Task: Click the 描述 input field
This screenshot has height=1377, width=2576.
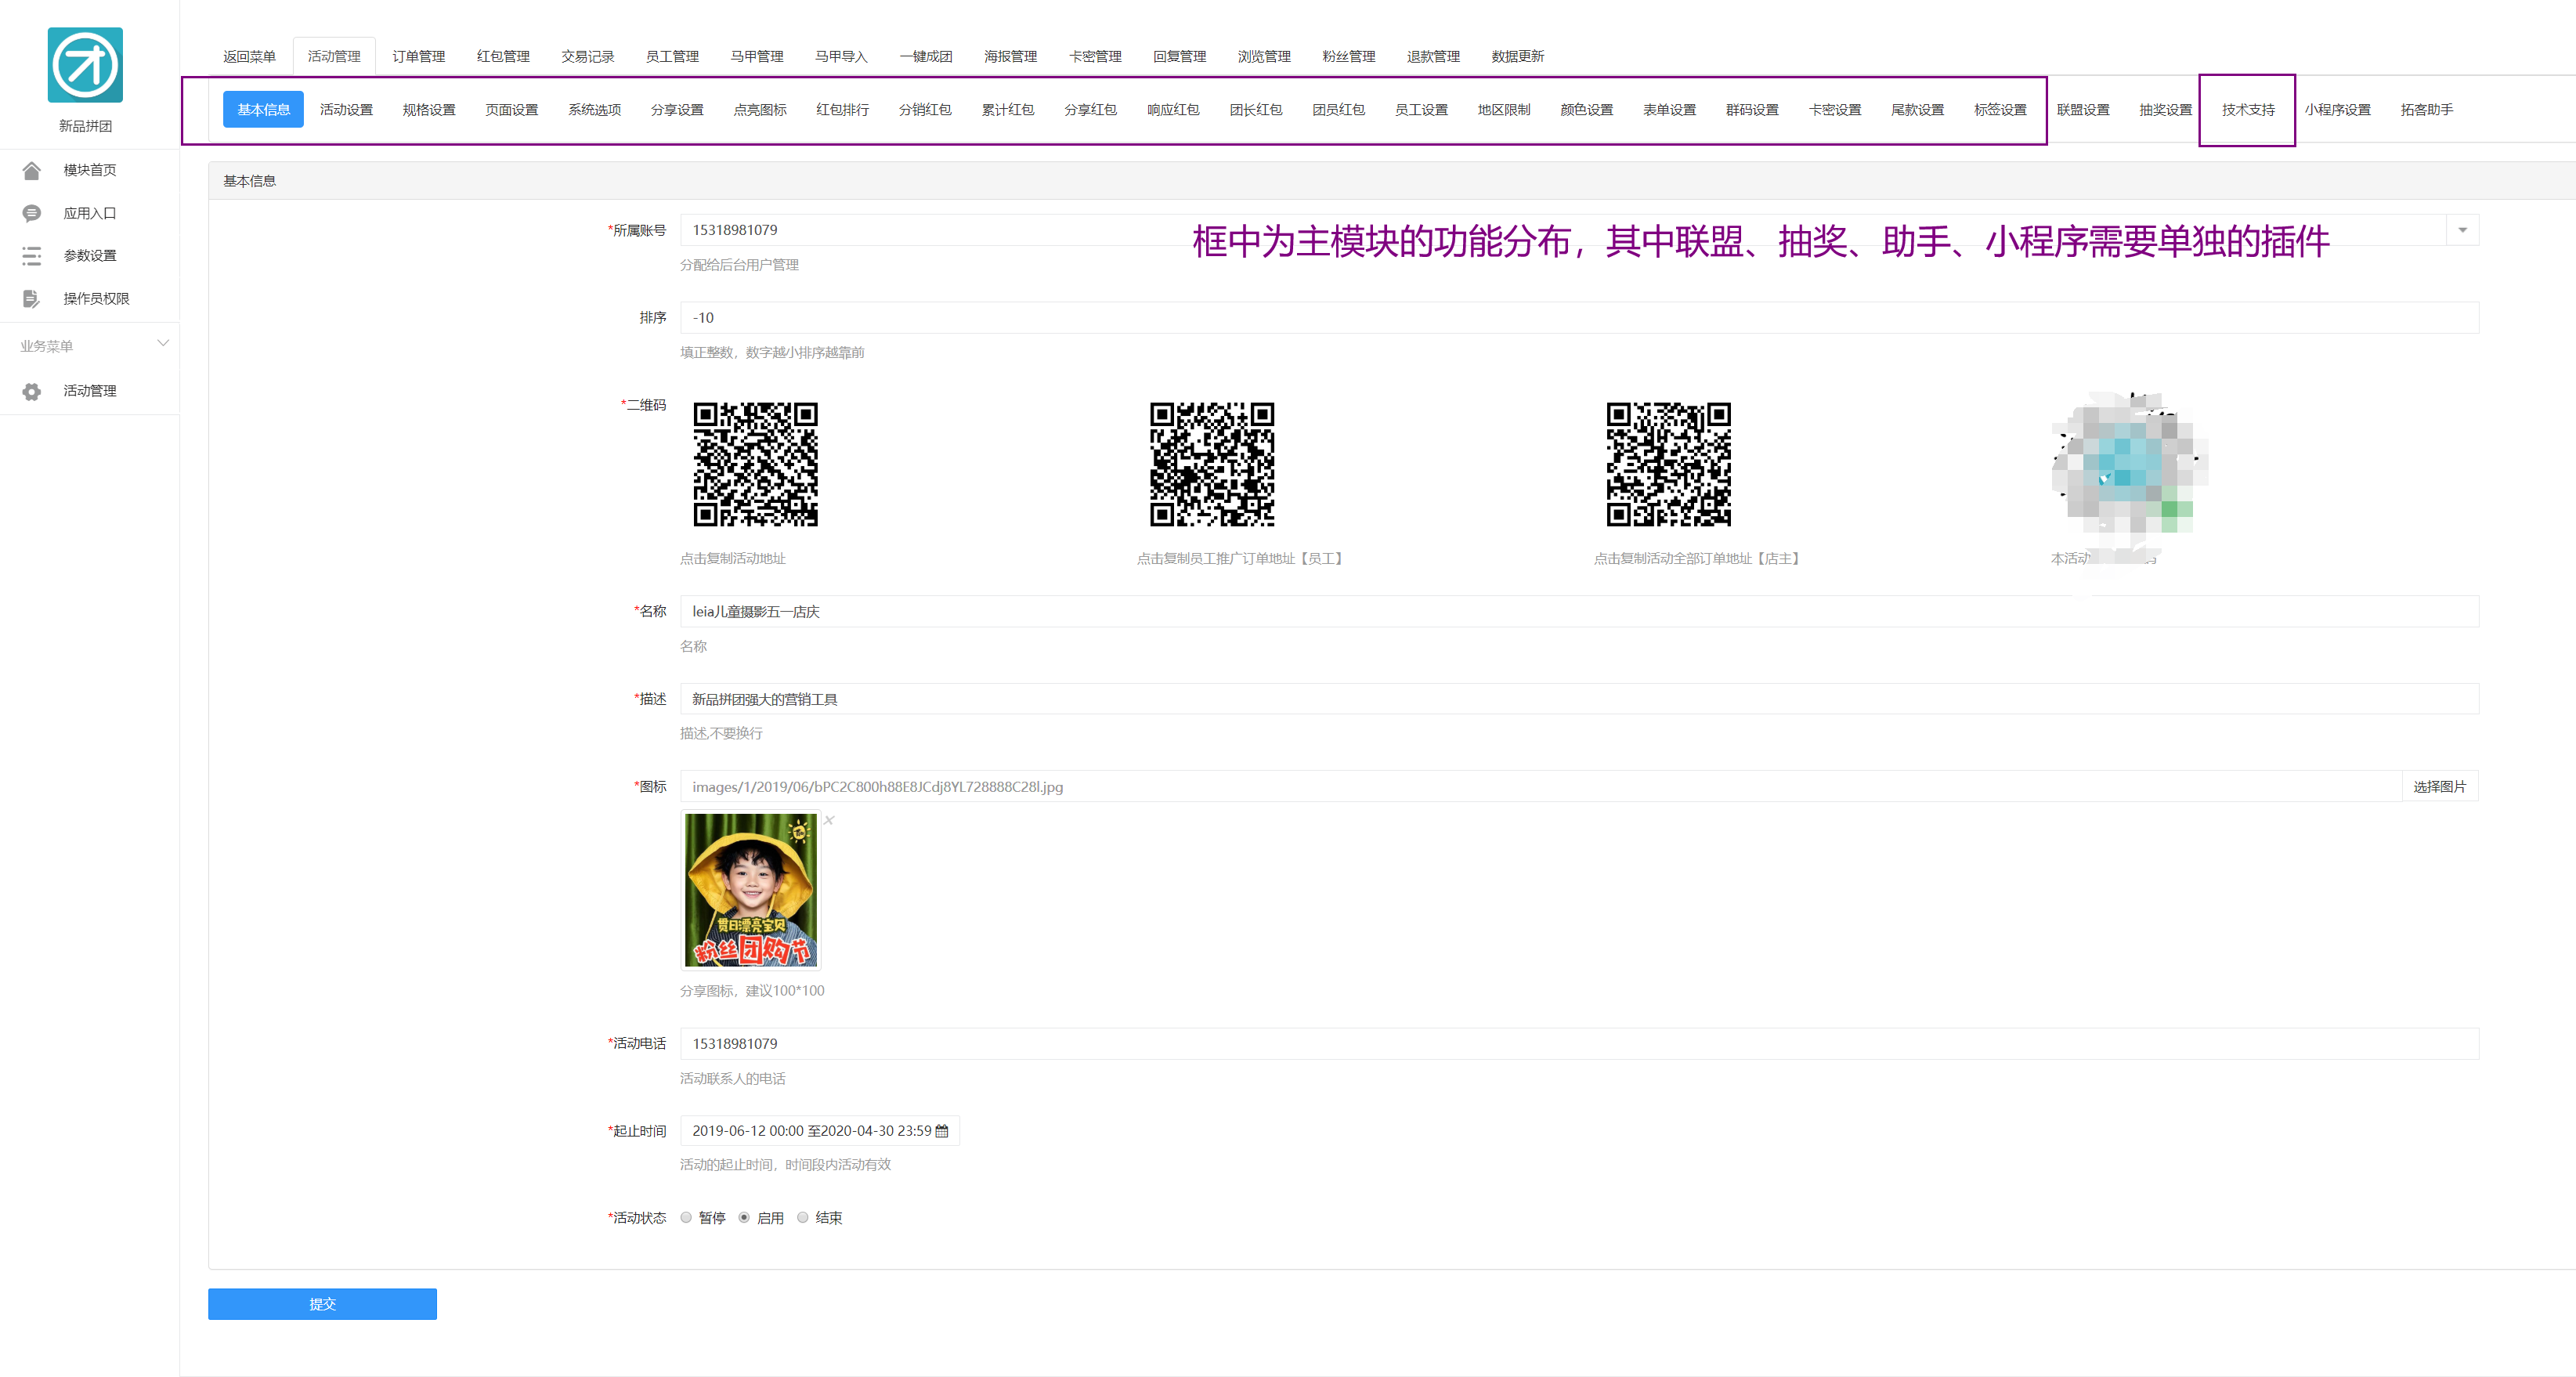Action: point(1579,699)
